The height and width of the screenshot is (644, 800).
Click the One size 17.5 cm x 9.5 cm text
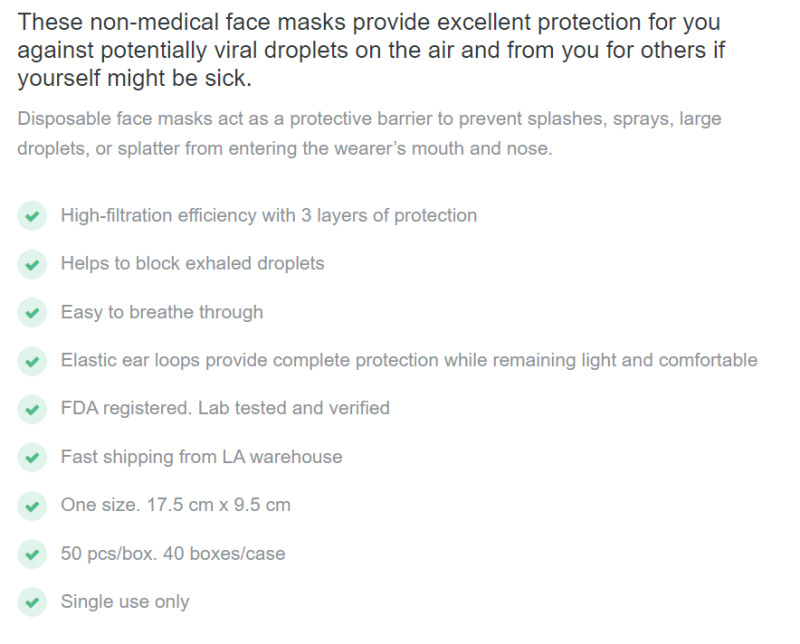[176, 505]
